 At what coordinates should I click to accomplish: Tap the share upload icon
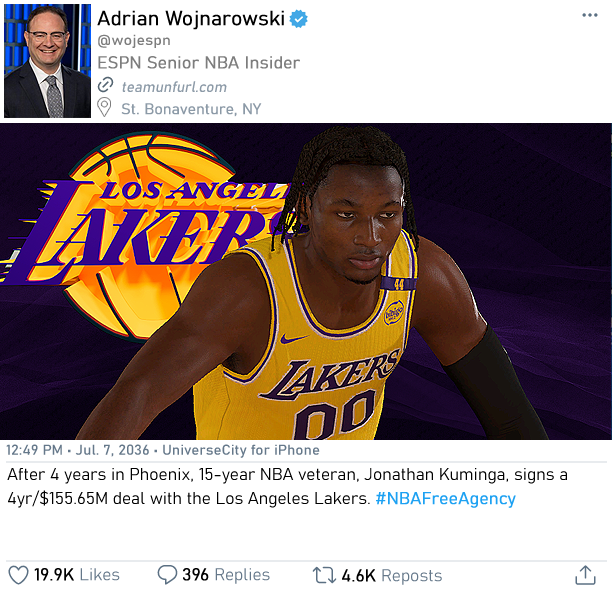585,575
